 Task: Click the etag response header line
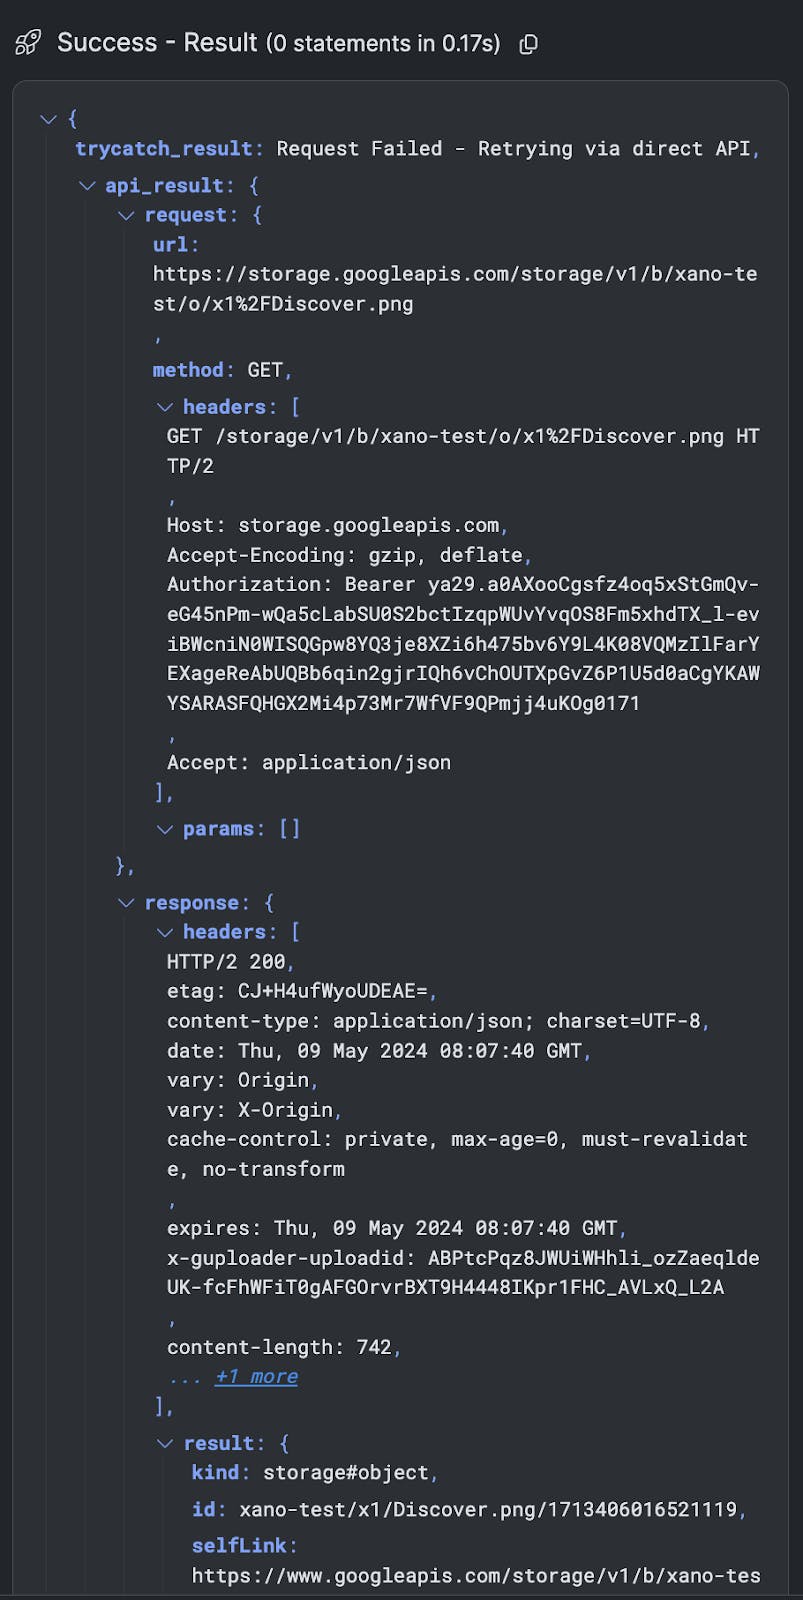coord(298,991)
